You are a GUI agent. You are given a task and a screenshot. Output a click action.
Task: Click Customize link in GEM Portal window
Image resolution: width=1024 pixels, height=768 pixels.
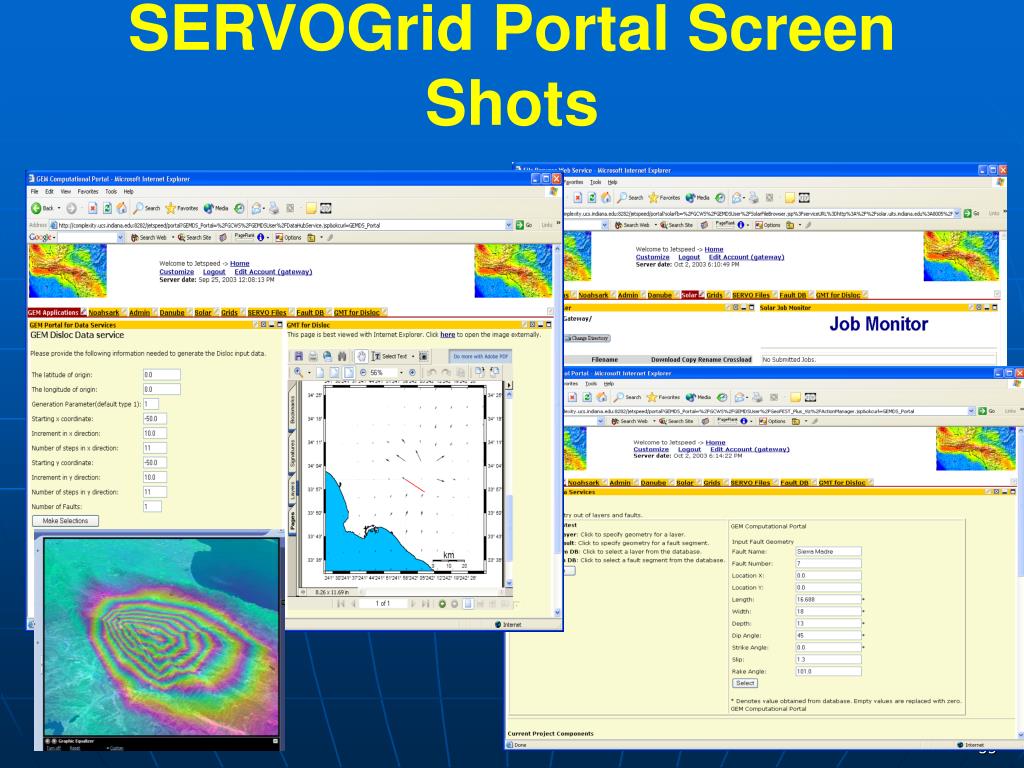(x=176, y=272)
